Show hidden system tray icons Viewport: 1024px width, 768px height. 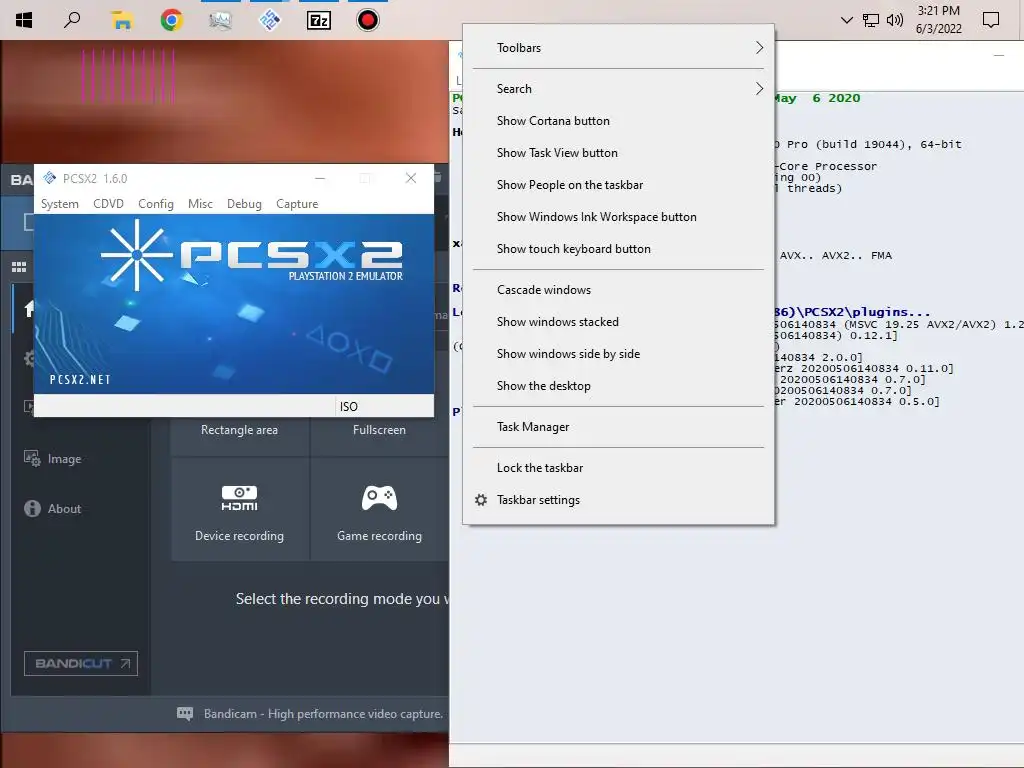click(x=846, y=20)
